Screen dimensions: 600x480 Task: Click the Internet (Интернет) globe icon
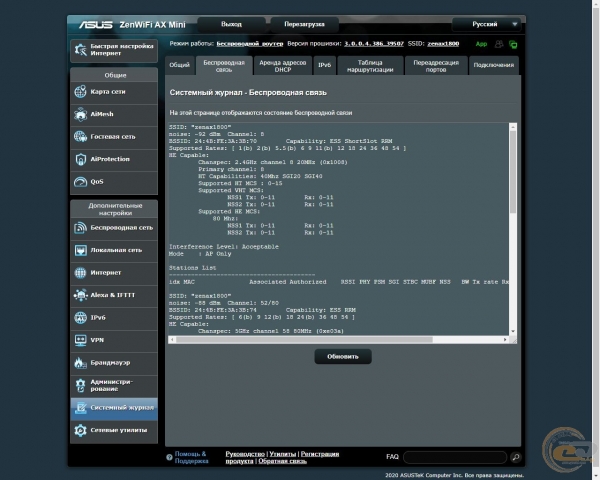pos(80,273)
